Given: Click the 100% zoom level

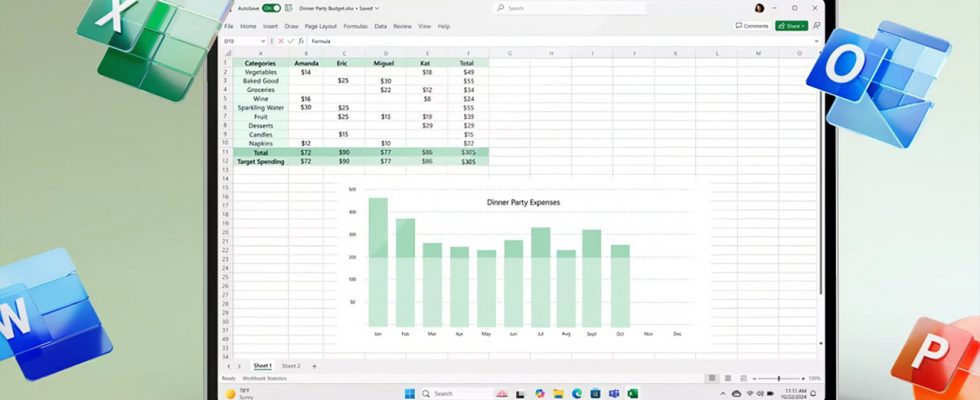Looking at the screenshot, I should [x=814, y=378].
